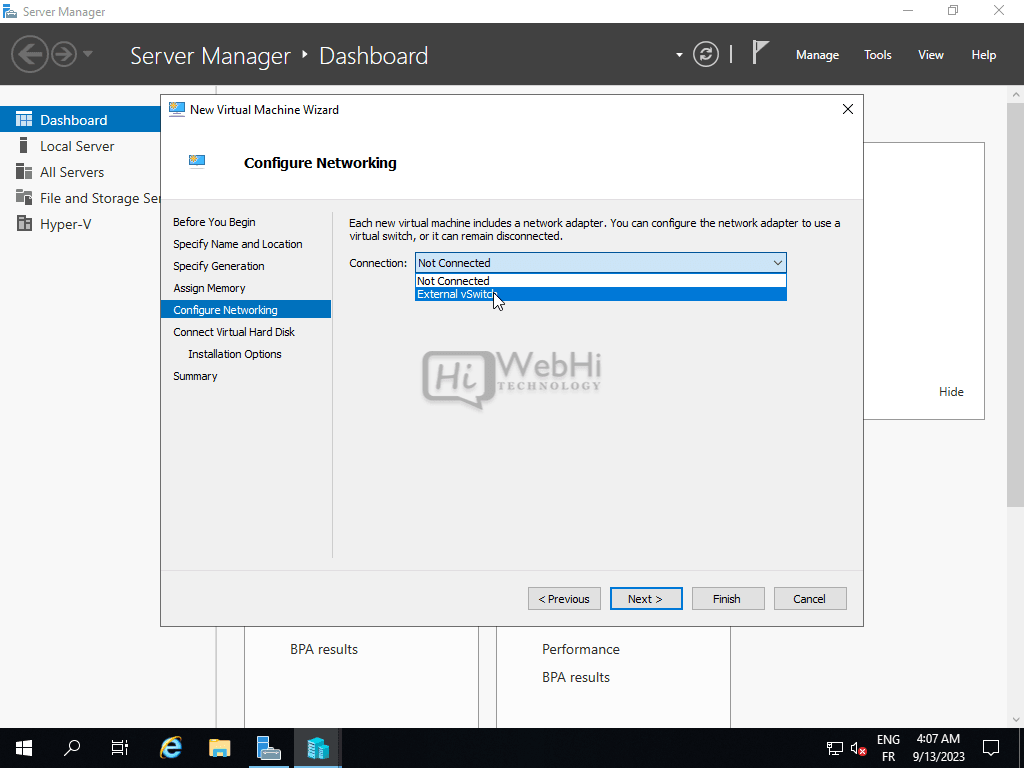Open the Help menu
Image resolution: width=1024 pixels, height=768 pixels.
[984, 55]
